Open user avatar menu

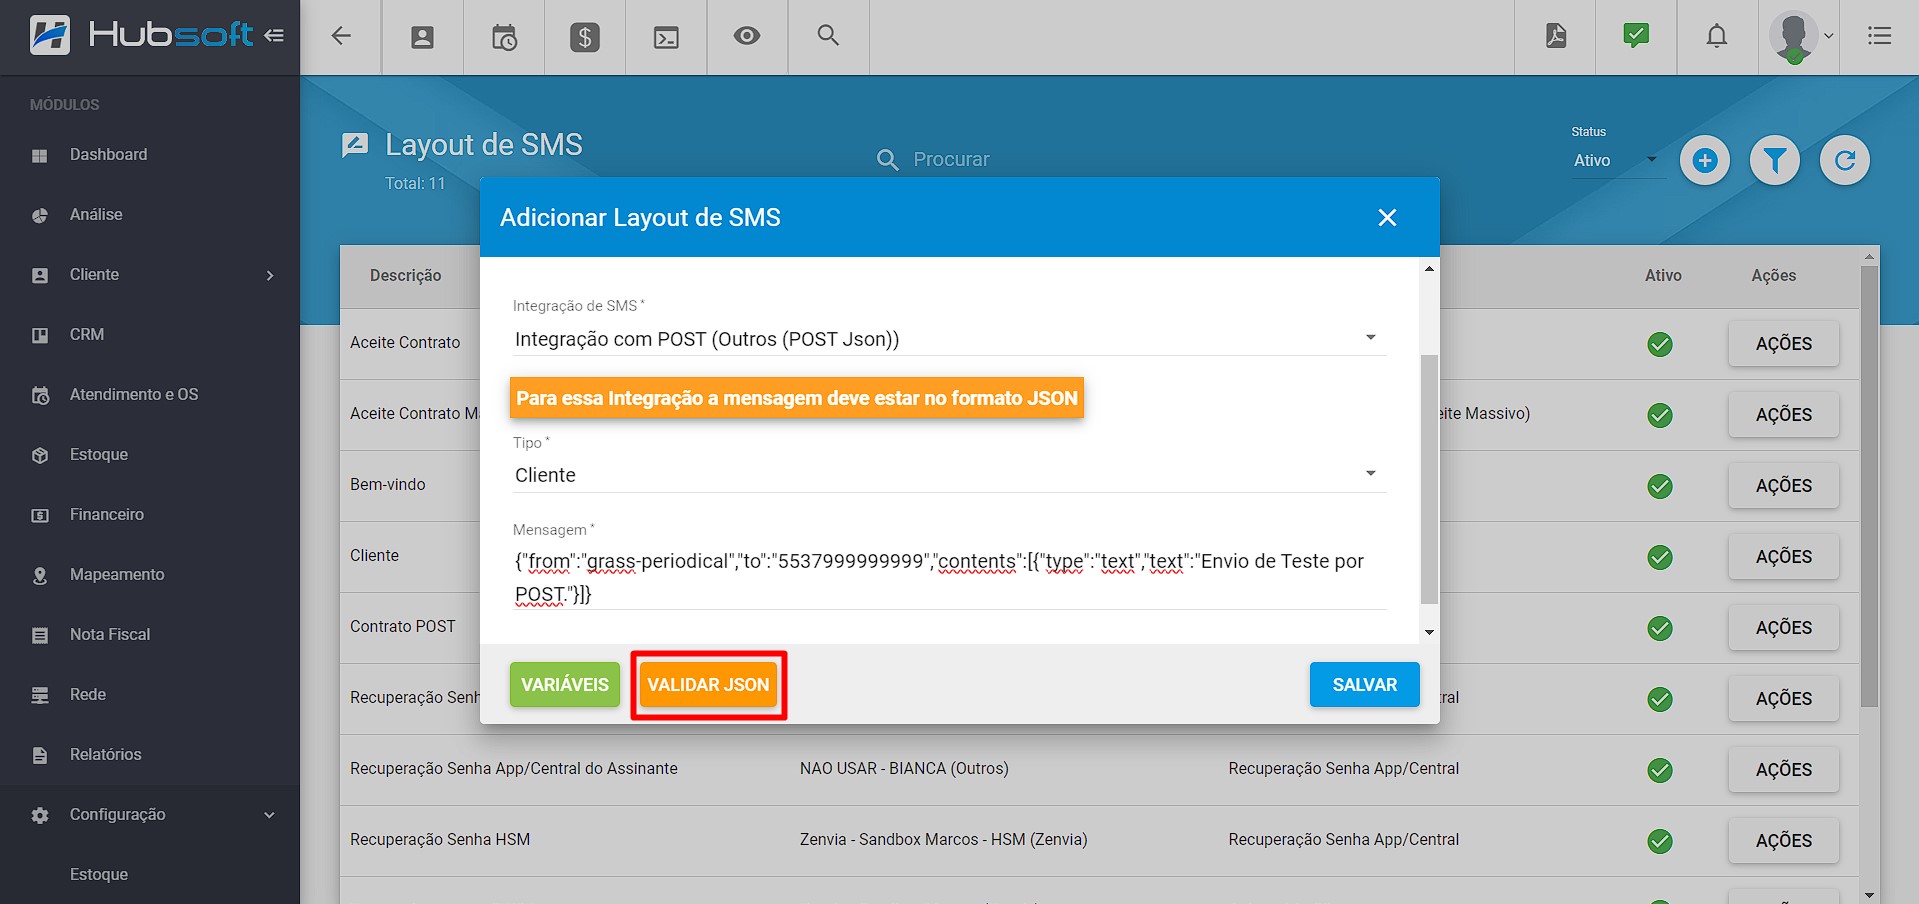point(1793,37)
